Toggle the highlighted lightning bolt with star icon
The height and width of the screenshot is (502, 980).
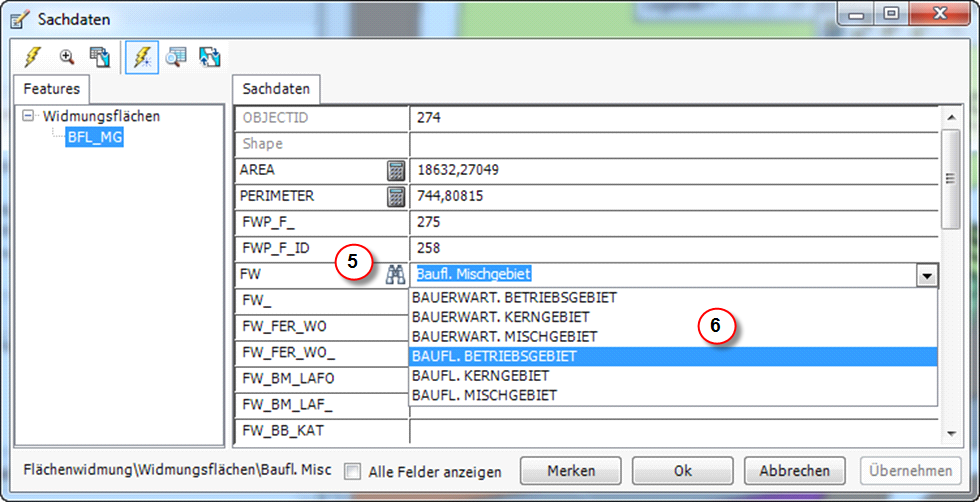click(143, 57)
